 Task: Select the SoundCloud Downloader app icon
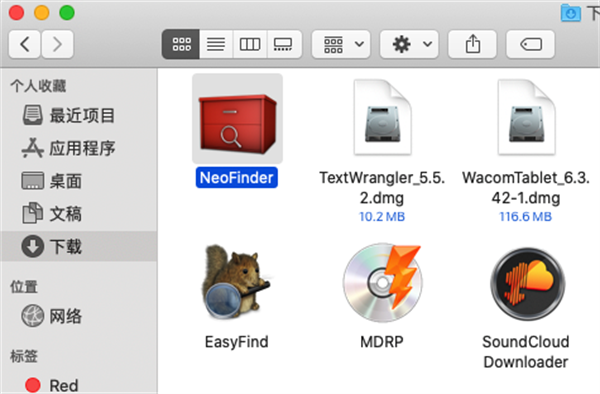point(528,284)
